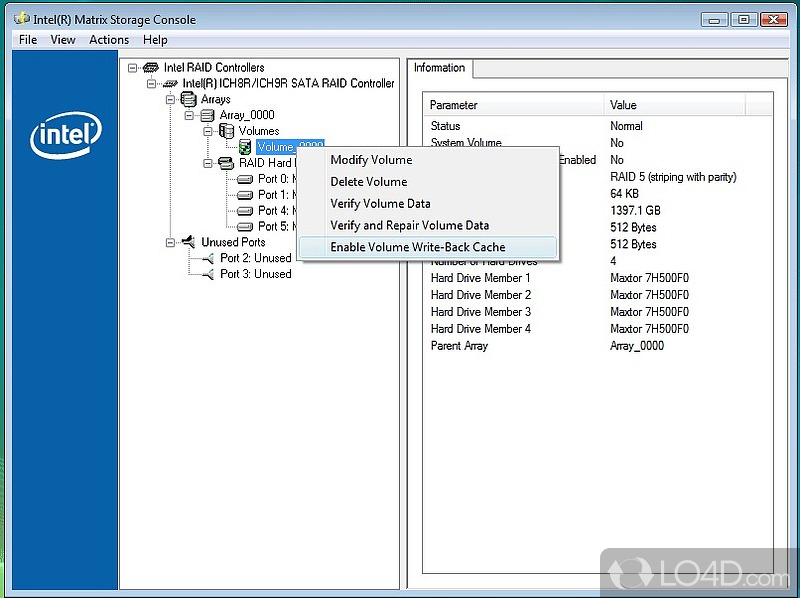Collapse the Volumes tree node
The width and height of the screenshot is (800, 598).
coord(208,131)
